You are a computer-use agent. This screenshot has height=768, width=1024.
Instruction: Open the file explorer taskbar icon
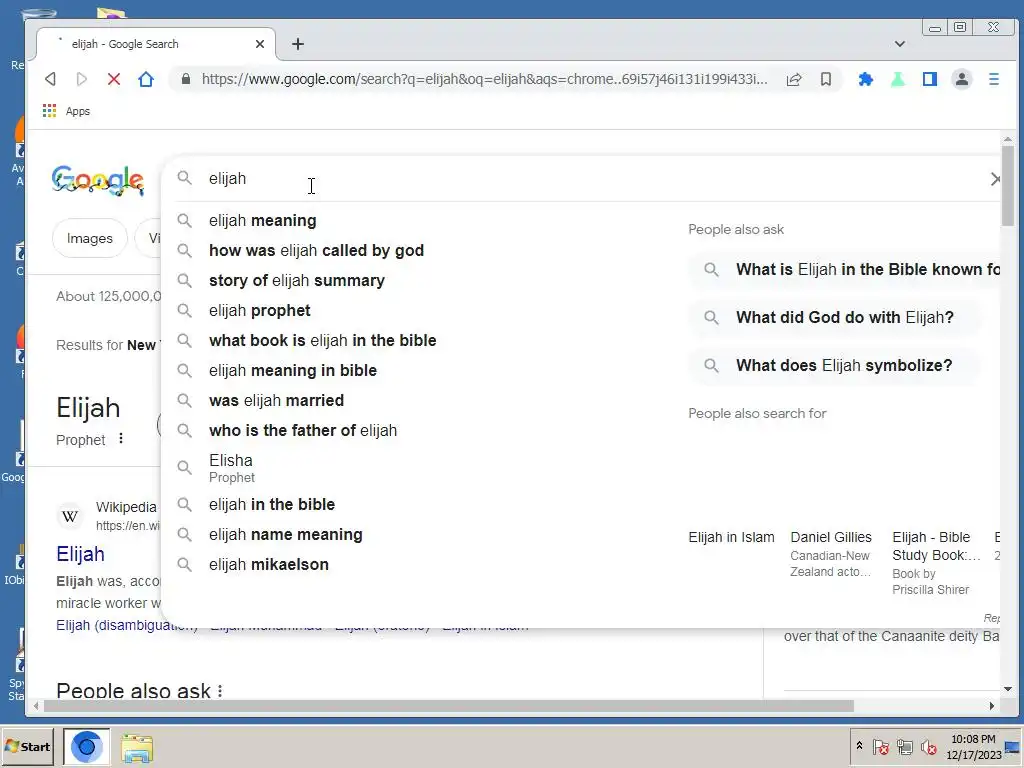(x=137, y=748)
